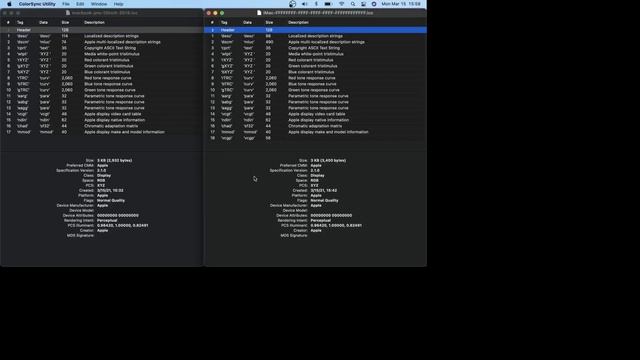Click document icon in left window title bar
Image resolution: width=640 pixels, height=360 pixels.
(68, 13)
